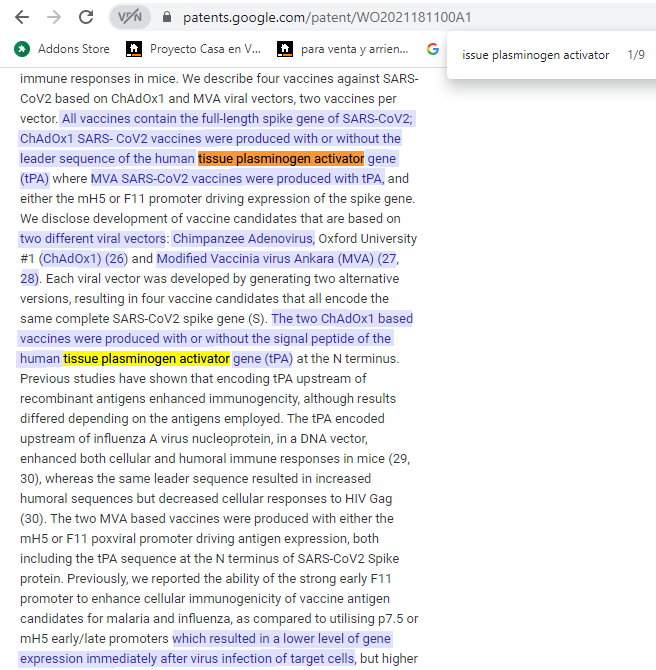Click the 'two different viral vectors' link
The height and width of the screenshot is (670, 656).
click(x=93, y=239)
